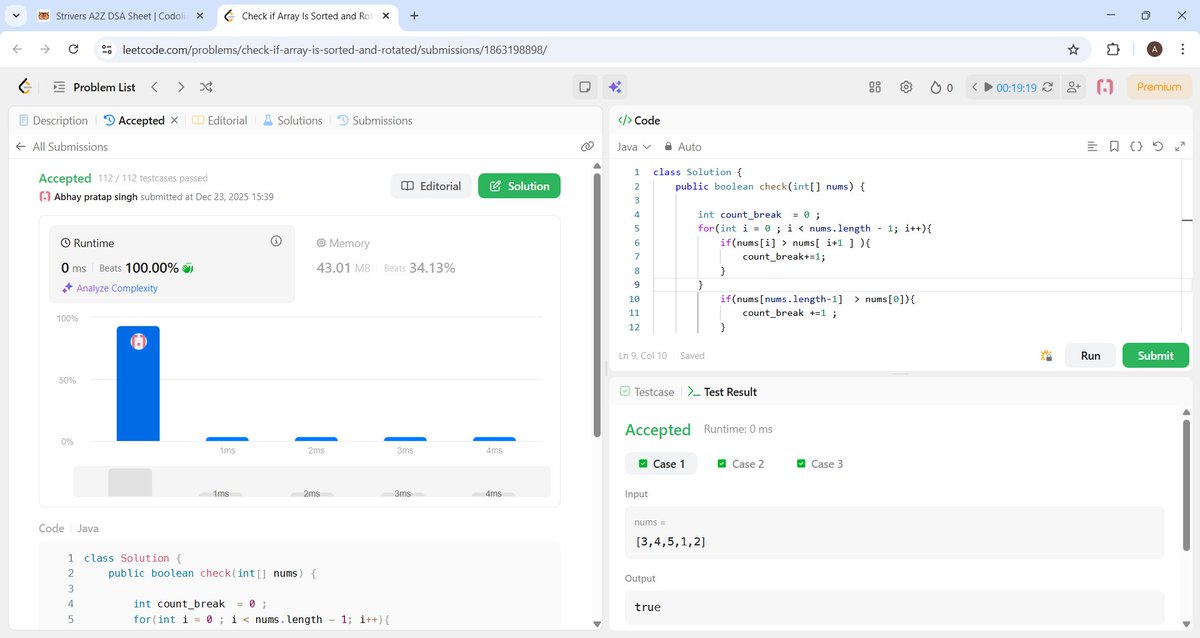The image size is (1200, 638).
Task: Select Case 1 result
Action: (x=661, y=464)
